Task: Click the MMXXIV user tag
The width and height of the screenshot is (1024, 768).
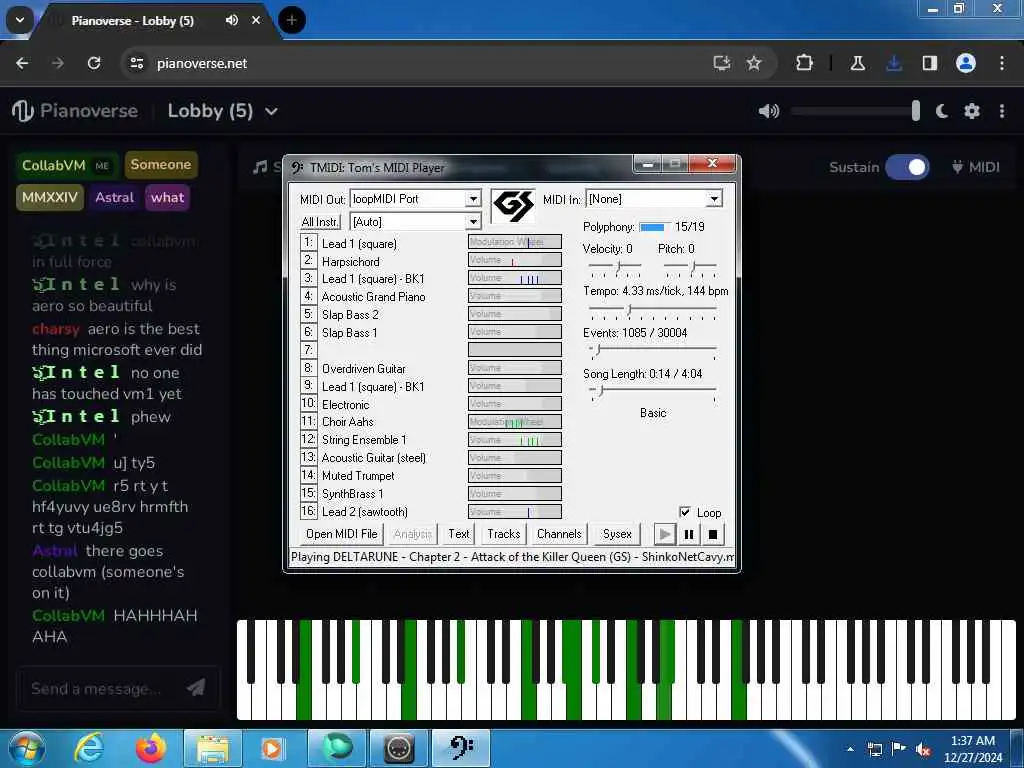Action: pos(50,197)
